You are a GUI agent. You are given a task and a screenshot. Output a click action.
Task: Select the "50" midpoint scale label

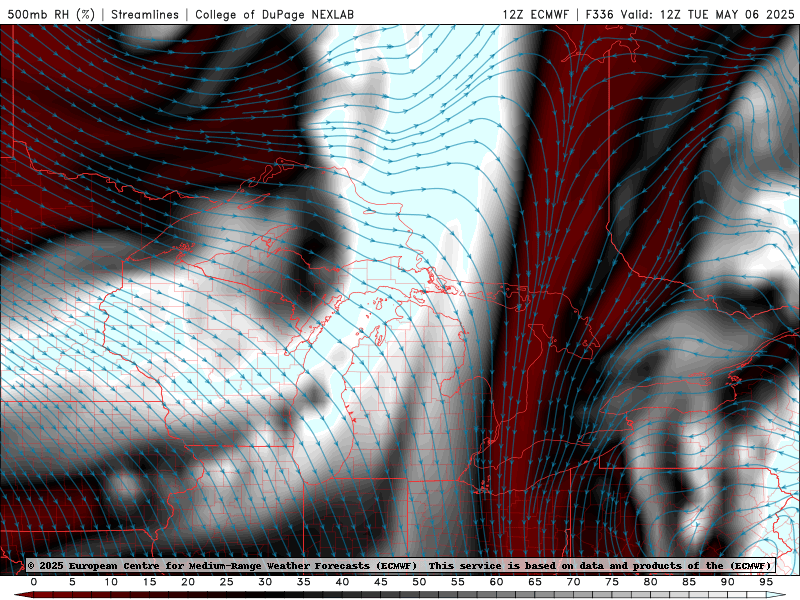pos(419,582)
